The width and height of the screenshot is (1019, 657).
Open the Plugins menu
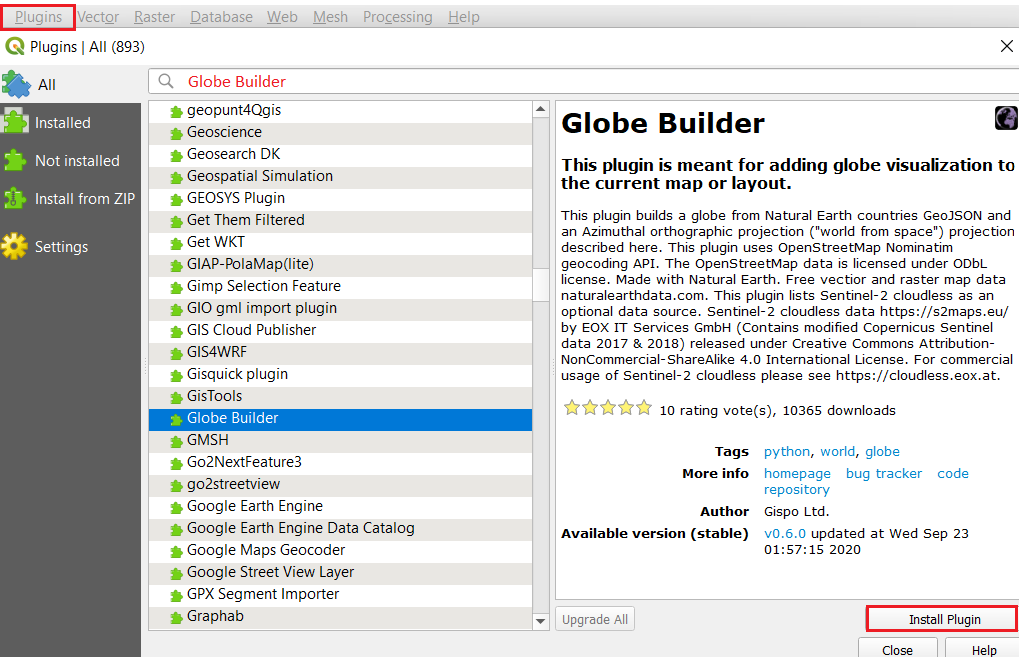(x=38, y=17)
